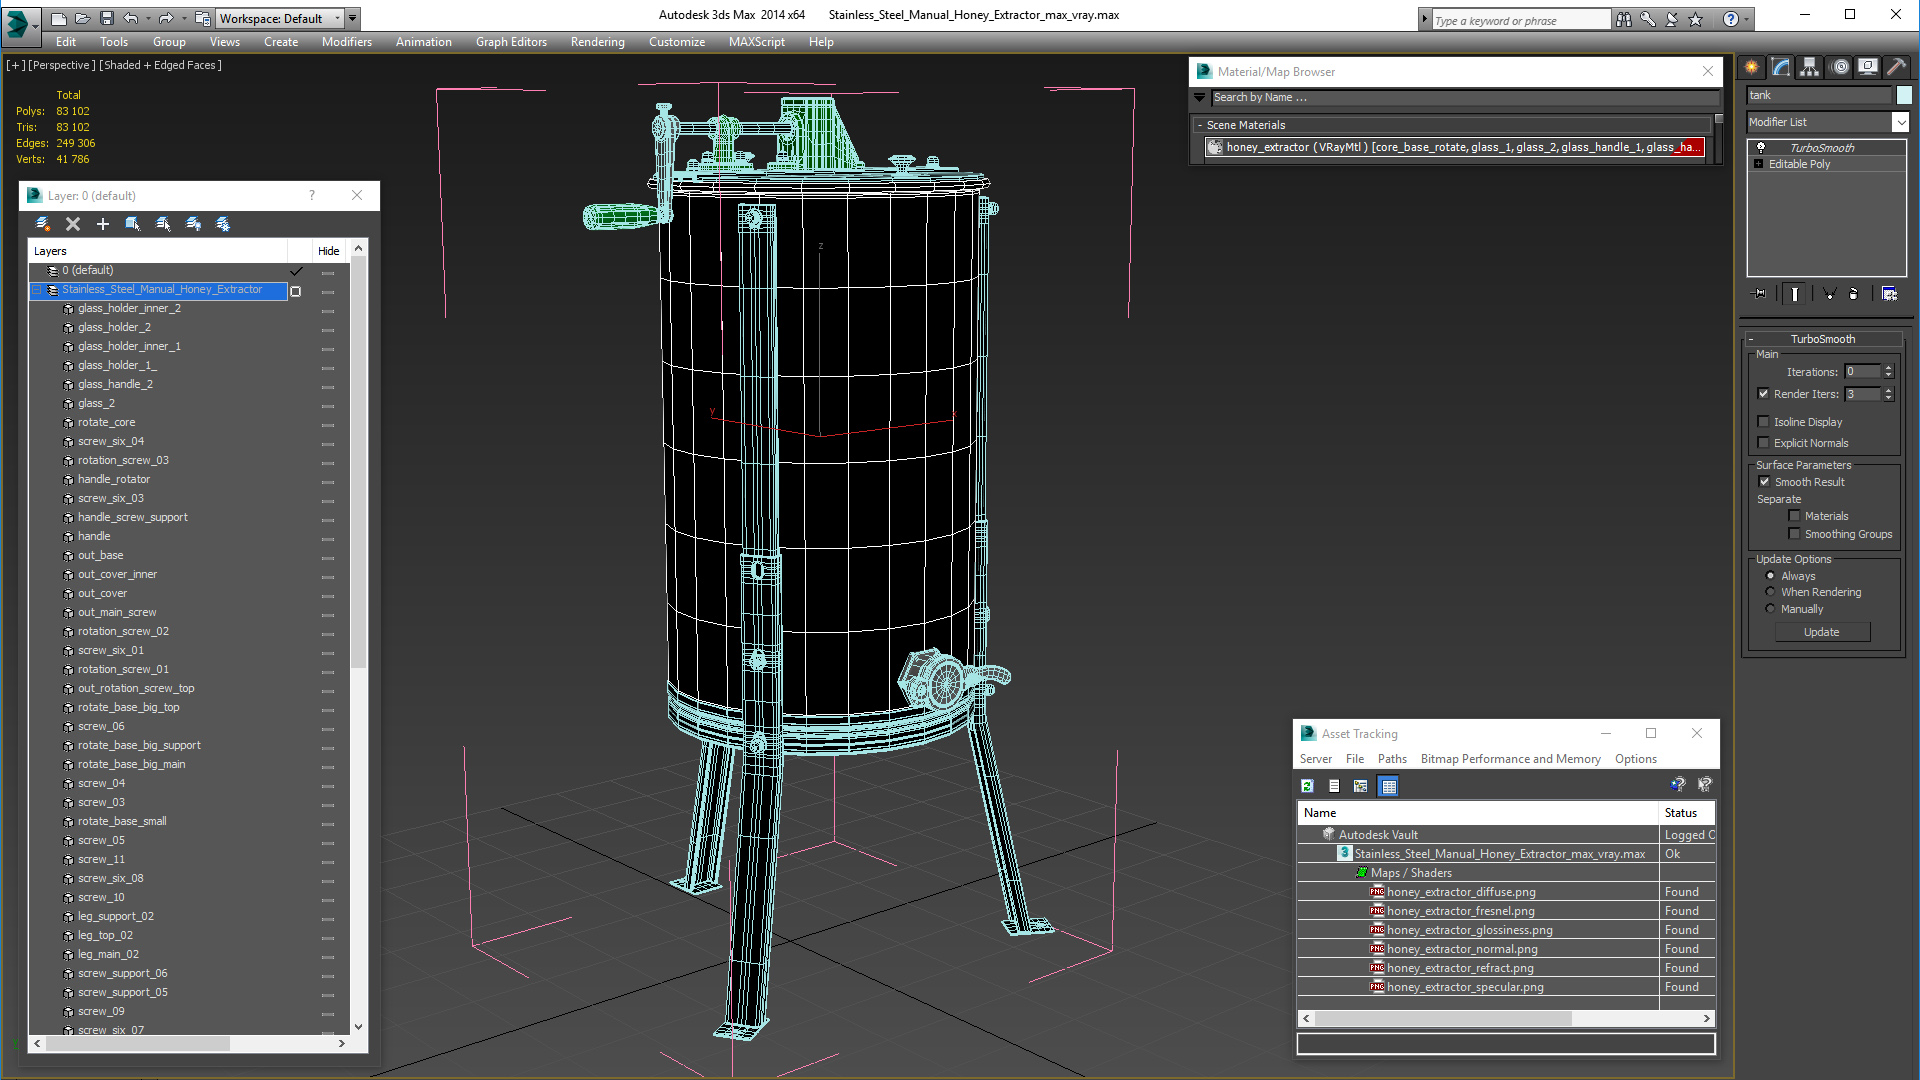Open the Paths menu in Asset Tracking

point(1391,759)
